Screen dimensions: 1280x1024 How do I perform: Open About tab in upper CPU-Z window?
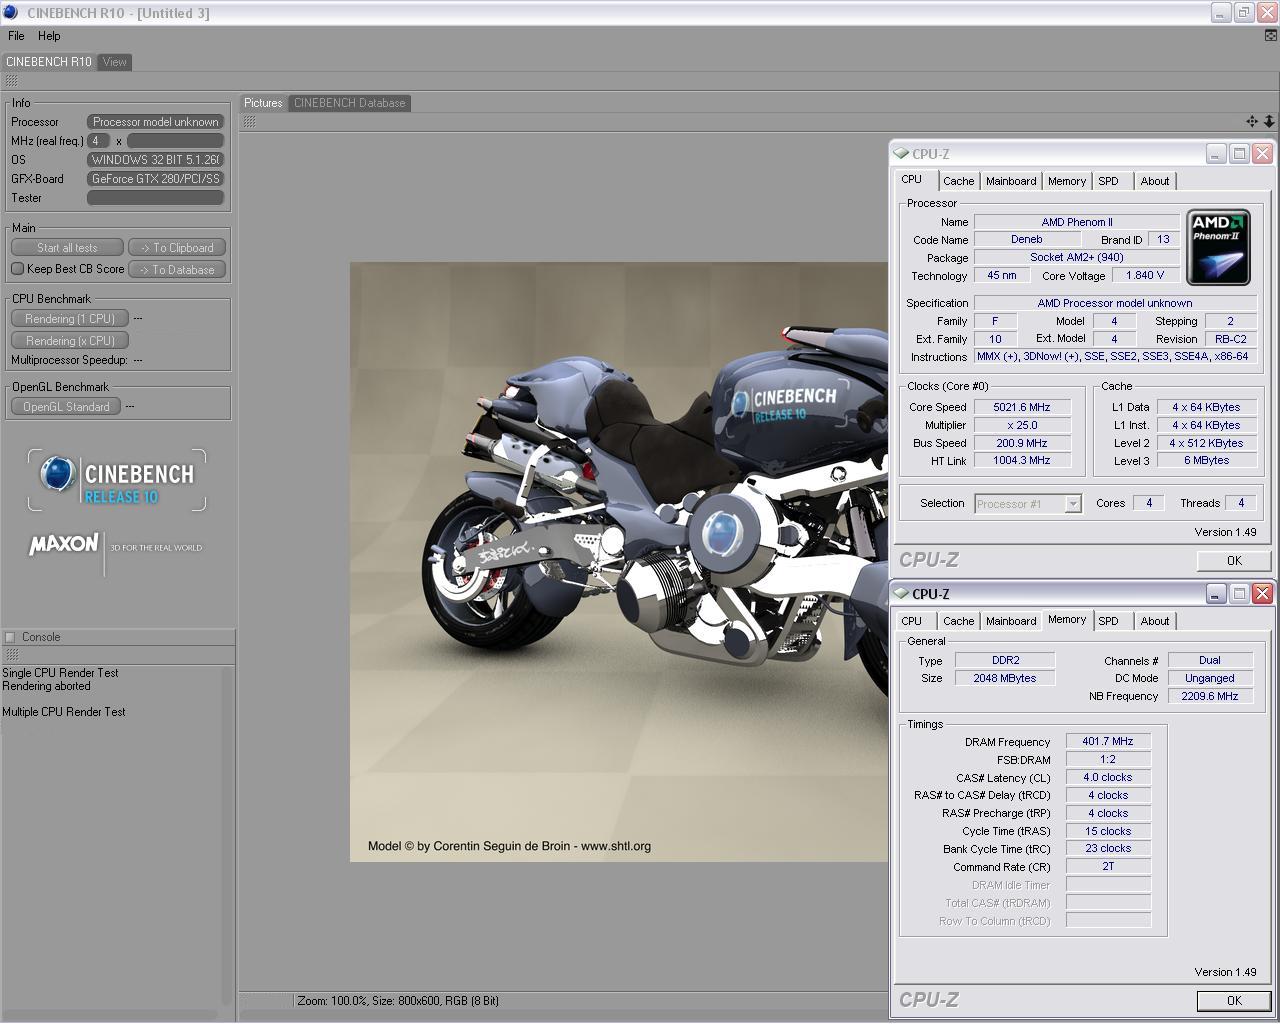pos(1155,181)
